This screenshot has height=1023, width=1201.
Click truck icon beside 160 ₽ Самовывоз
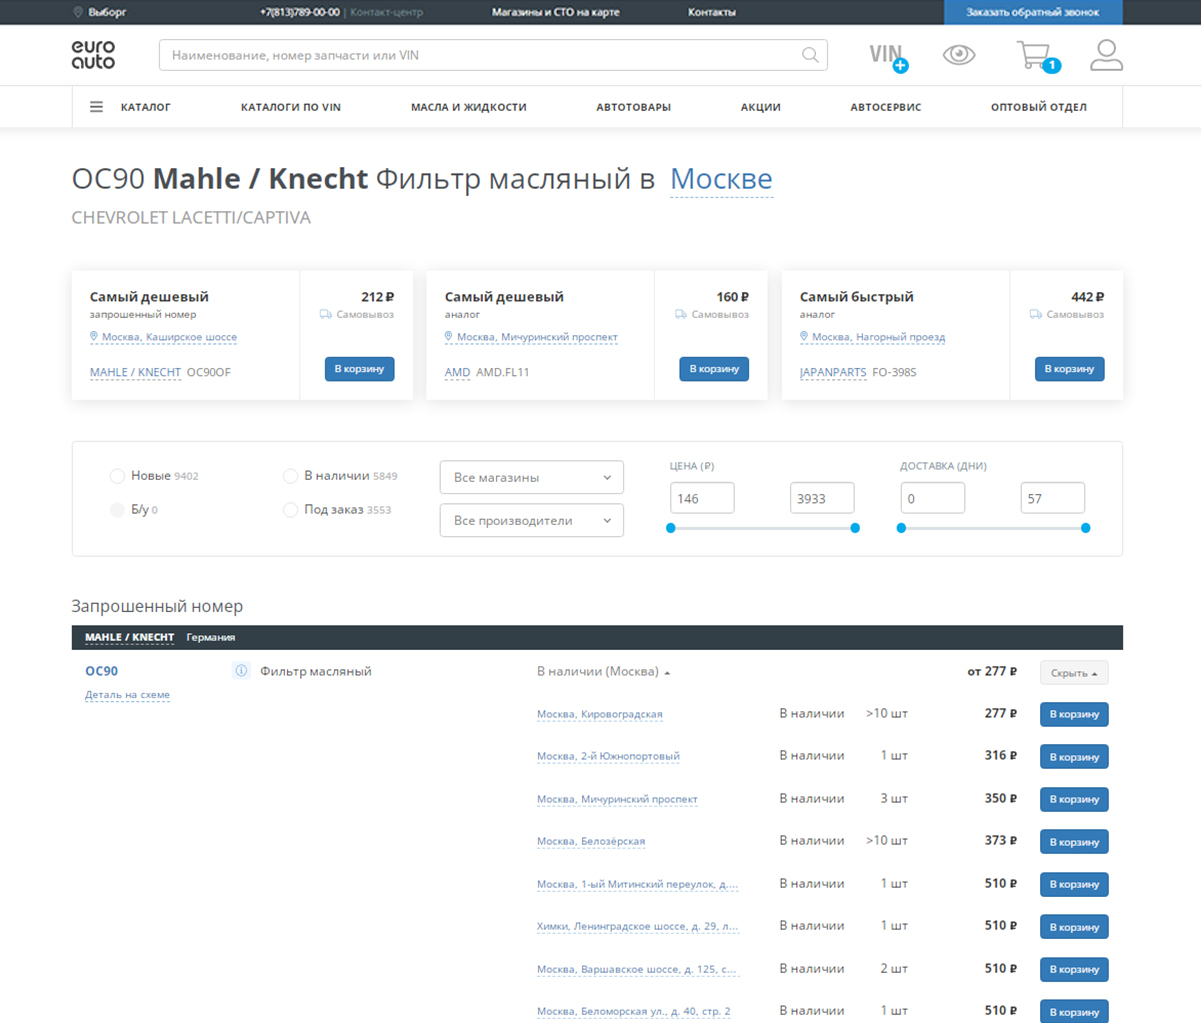coord(680,314)
